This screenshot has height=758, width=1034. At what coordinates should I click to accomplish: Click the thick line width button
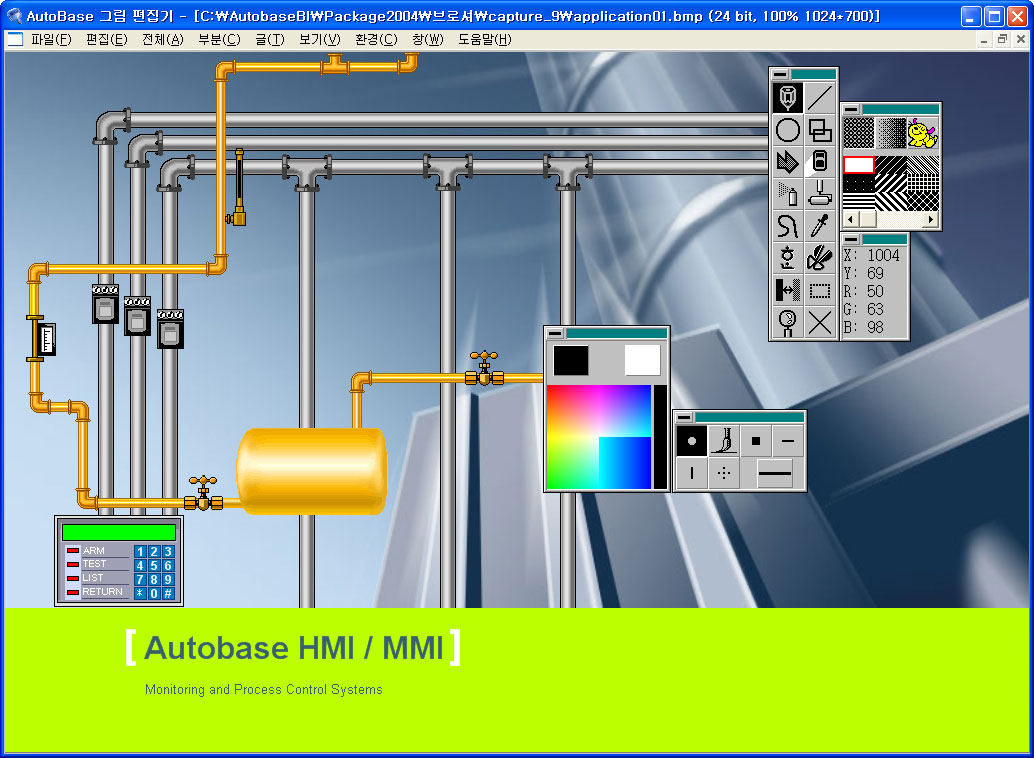(x=774, y=473)
